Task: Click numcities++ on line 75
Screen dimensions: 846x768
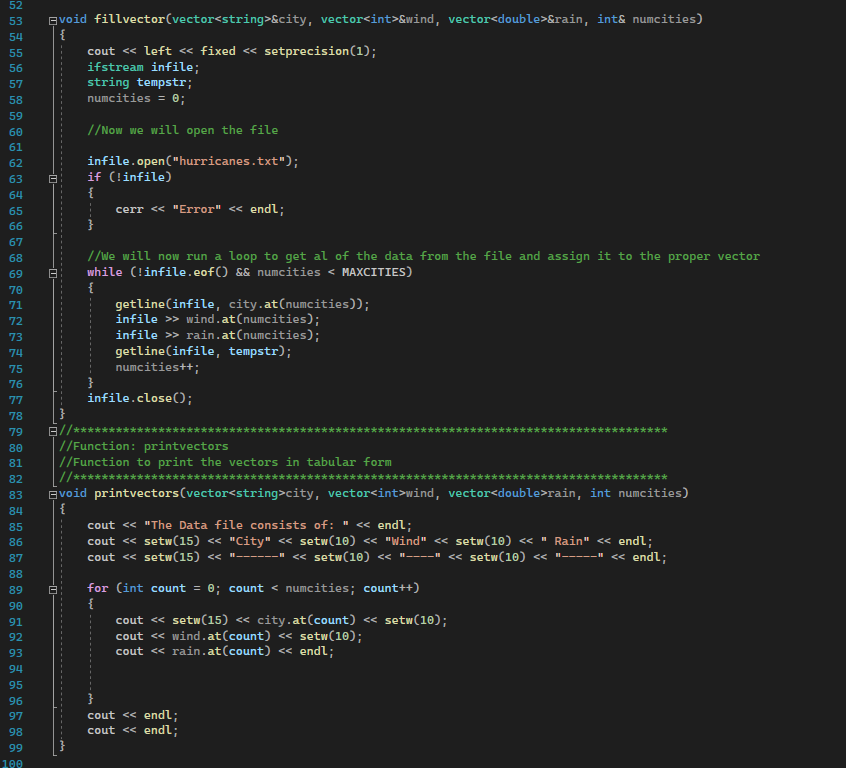Action: click(154, 367)
